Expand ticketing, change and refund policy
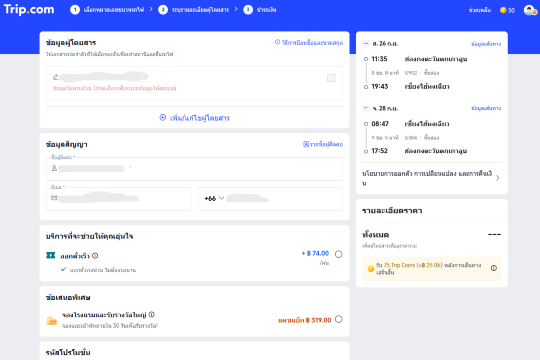 click(431, 178)
